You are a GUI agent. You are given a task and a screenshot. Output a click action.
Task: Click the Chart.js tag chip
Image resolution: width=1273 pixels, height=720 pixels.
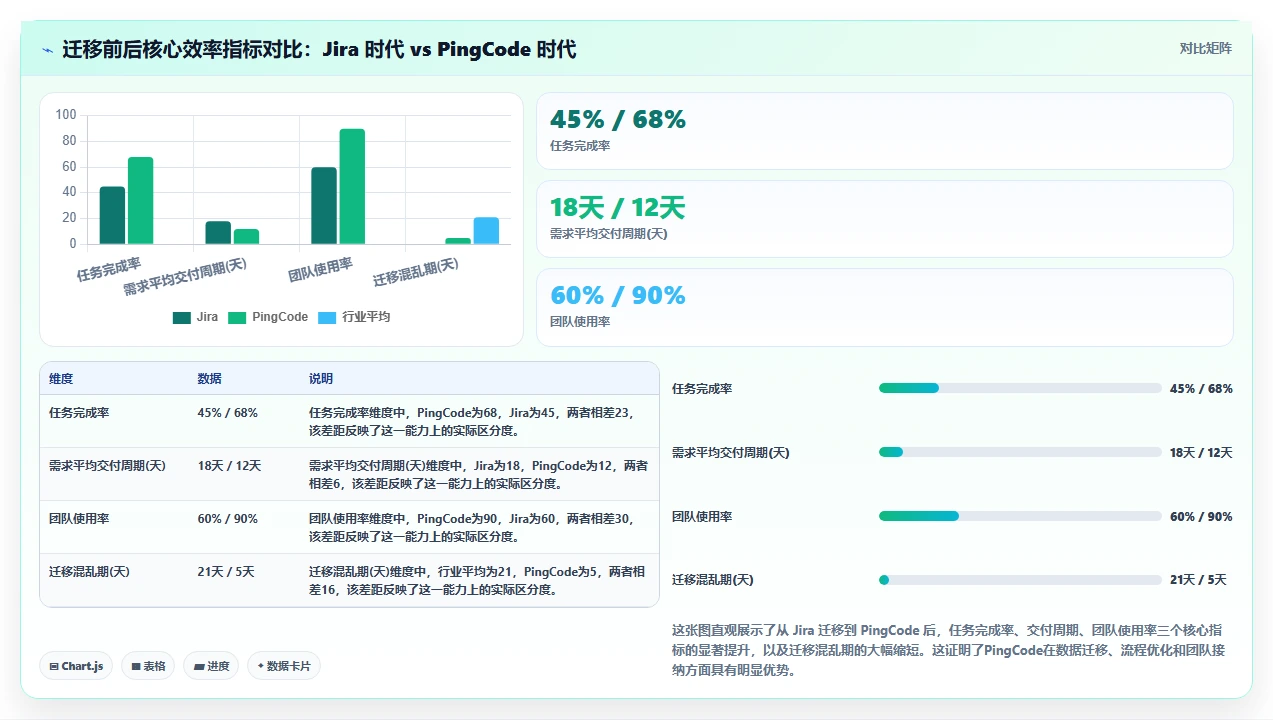tap(76, 666)
